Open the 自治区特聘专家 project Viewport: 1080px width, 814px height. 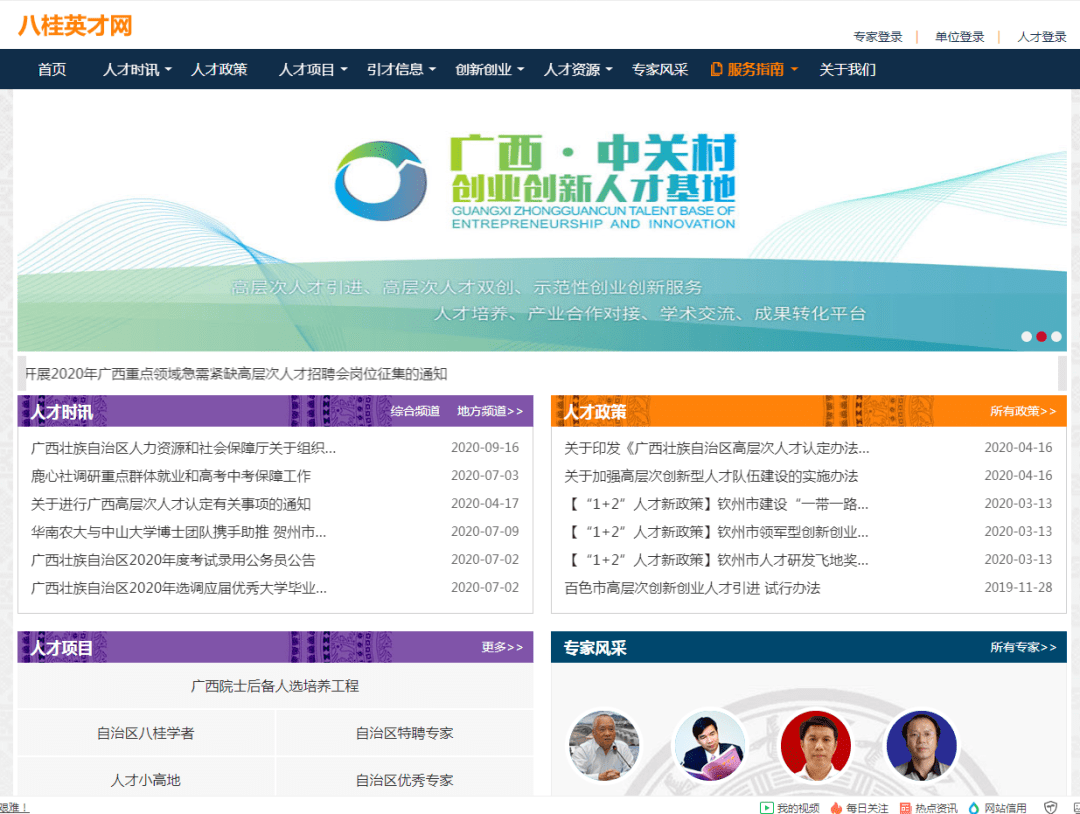tap(404, 733)
